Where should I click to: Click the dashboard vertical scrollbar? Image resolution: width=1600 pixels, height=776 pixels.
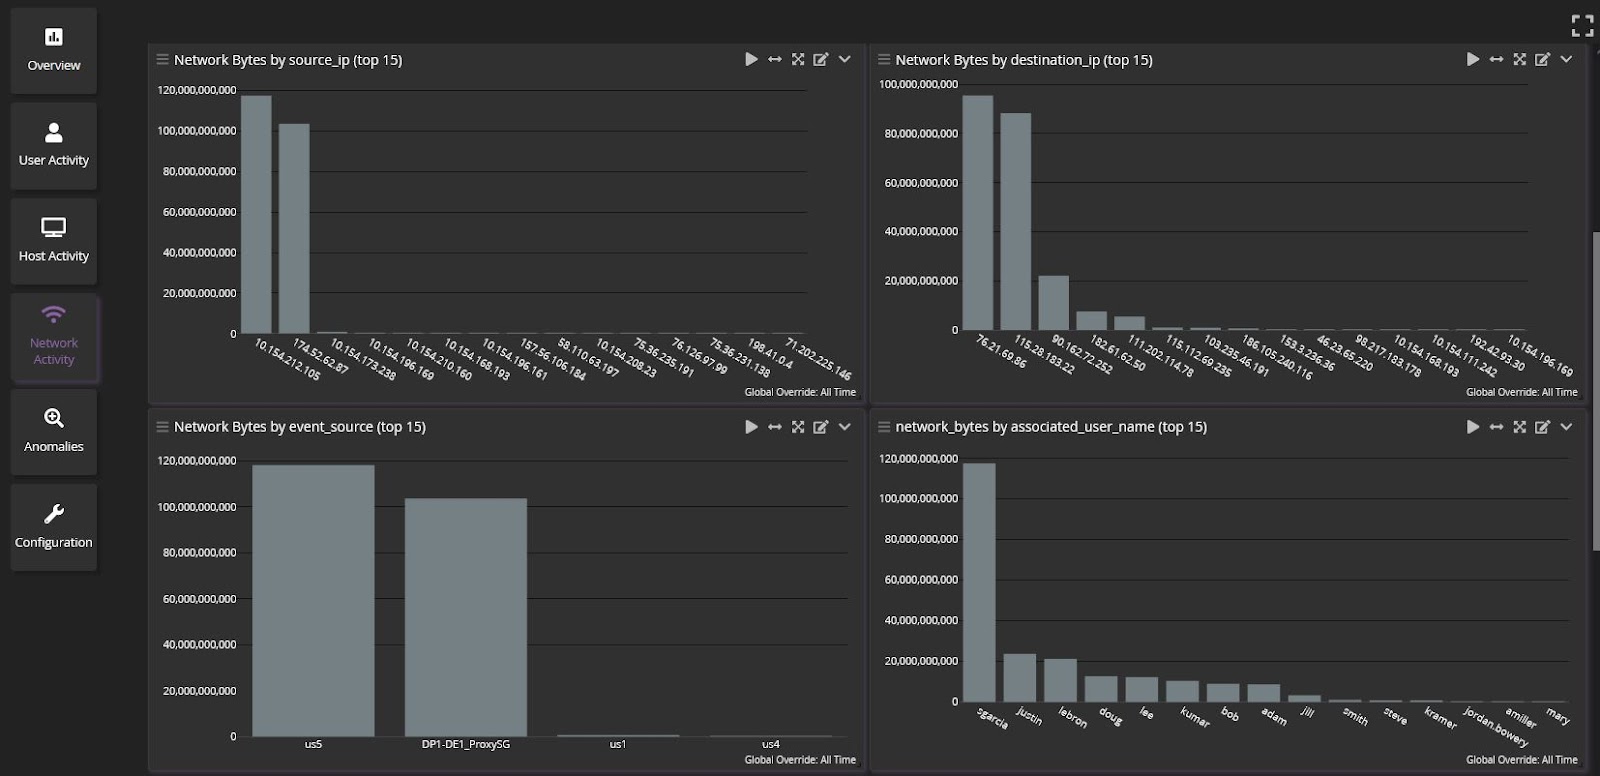1595,390
